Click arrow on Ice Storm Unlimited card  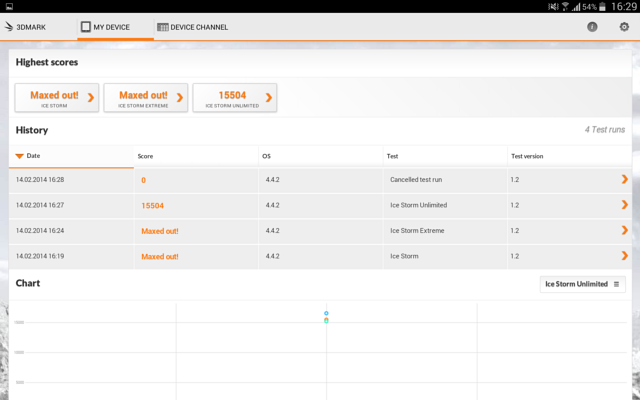[x=269, y=98]
